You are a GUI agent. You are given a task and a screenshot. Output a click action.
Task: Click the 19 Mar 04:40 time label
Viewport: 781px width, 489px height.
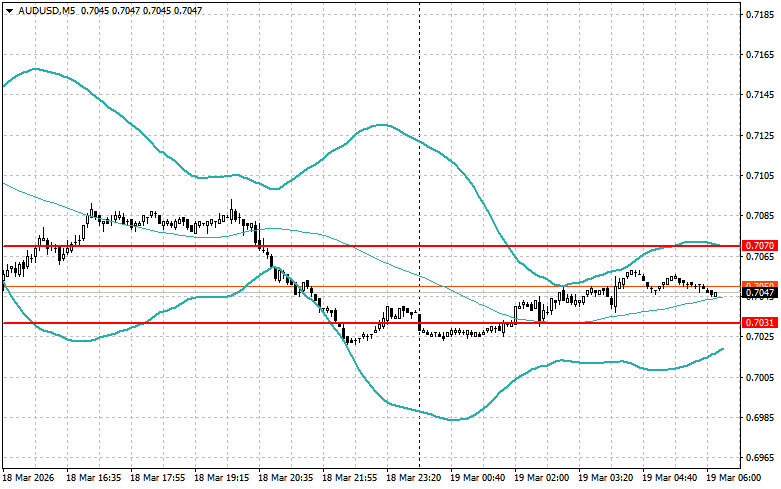click(669, 478)
